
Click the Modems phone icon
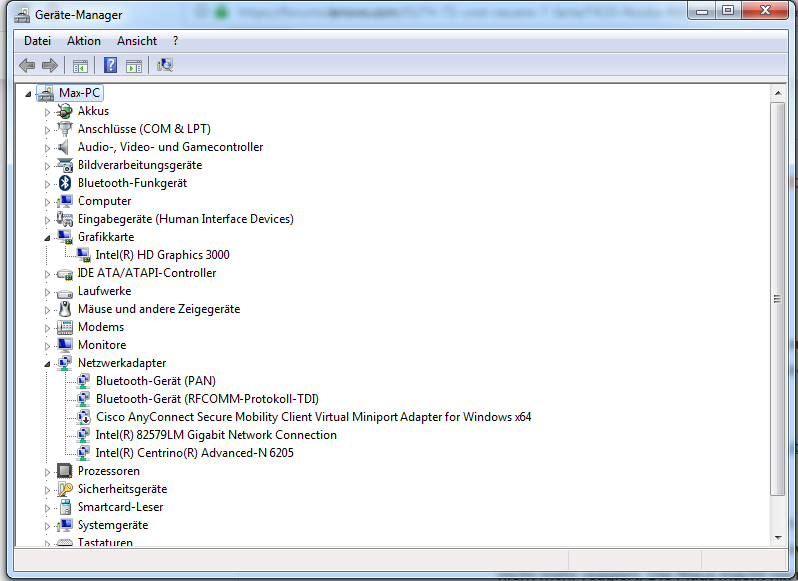pos(65,327)
